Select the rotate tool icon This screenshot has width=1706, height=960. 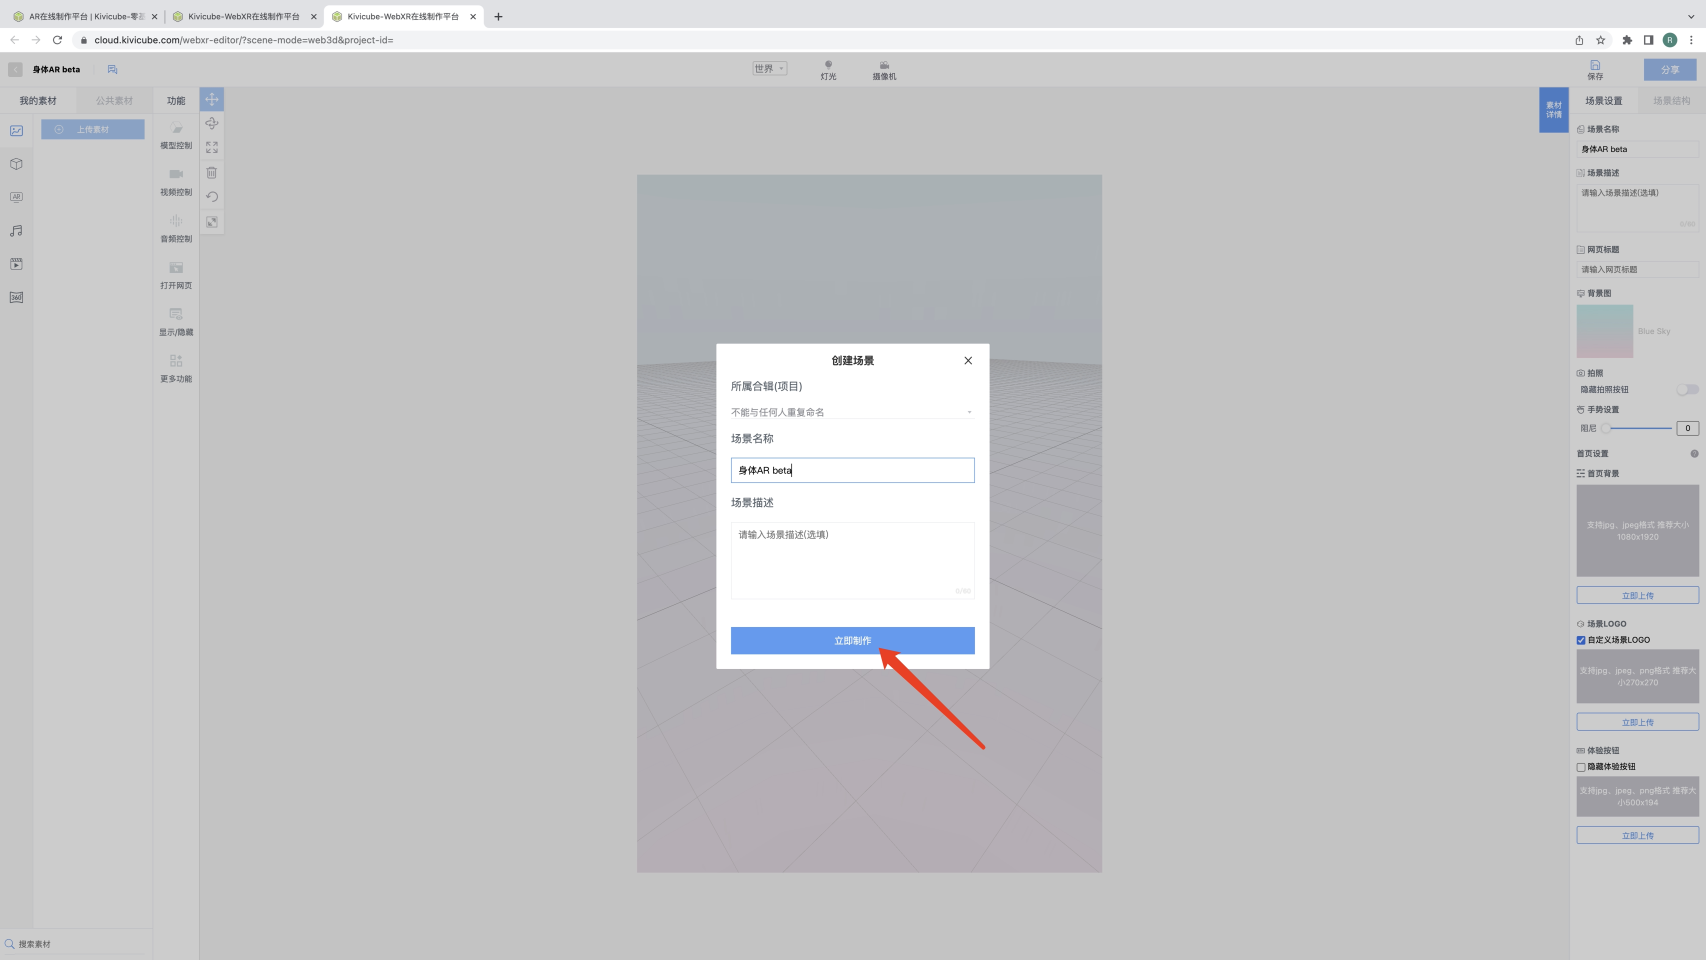click(212, 123)
